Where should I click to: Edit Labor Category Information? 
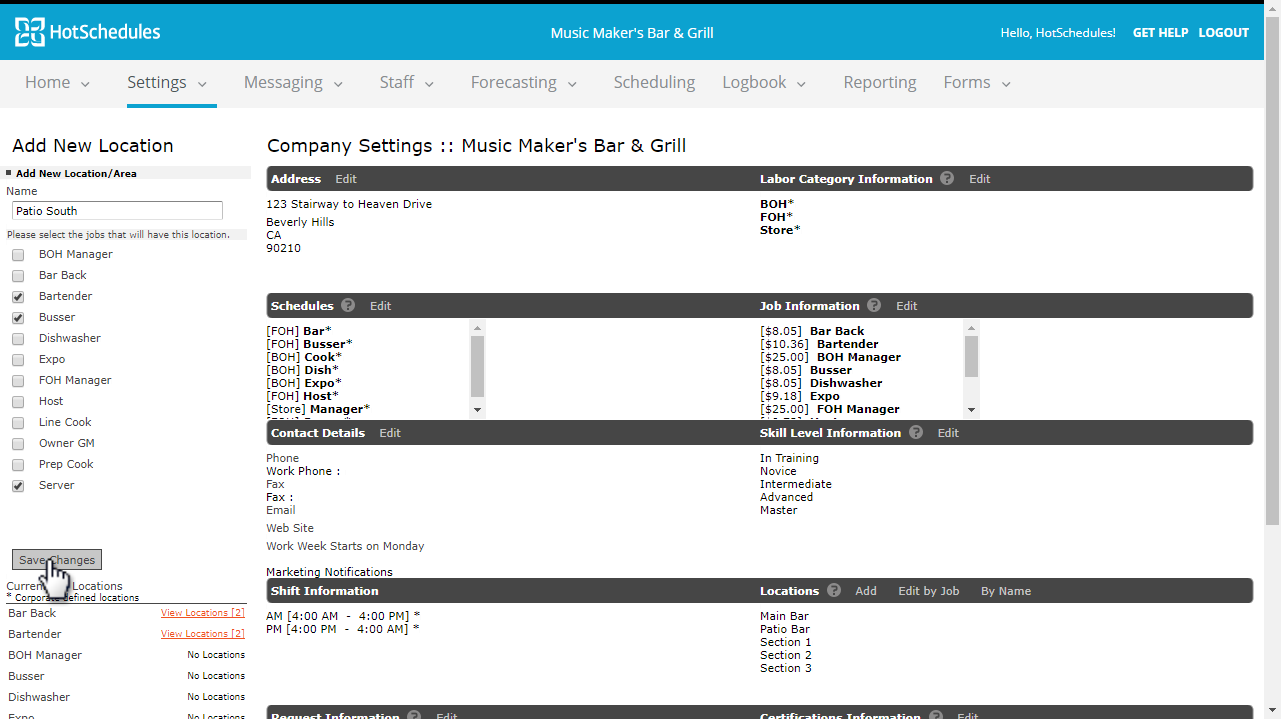pos(980,179)
